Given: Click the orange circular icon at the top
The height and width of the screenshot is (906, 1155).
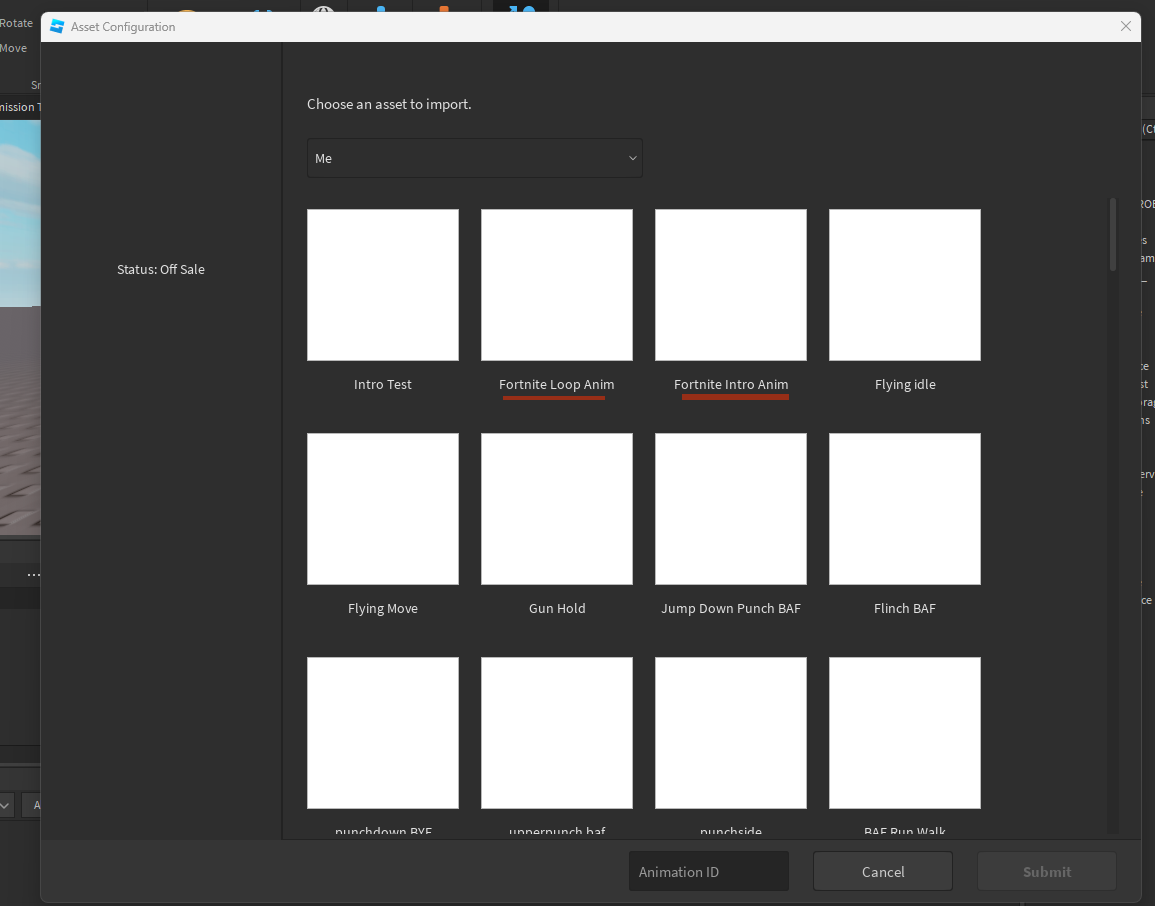Looking at the screenshot, I should (186, 10).
